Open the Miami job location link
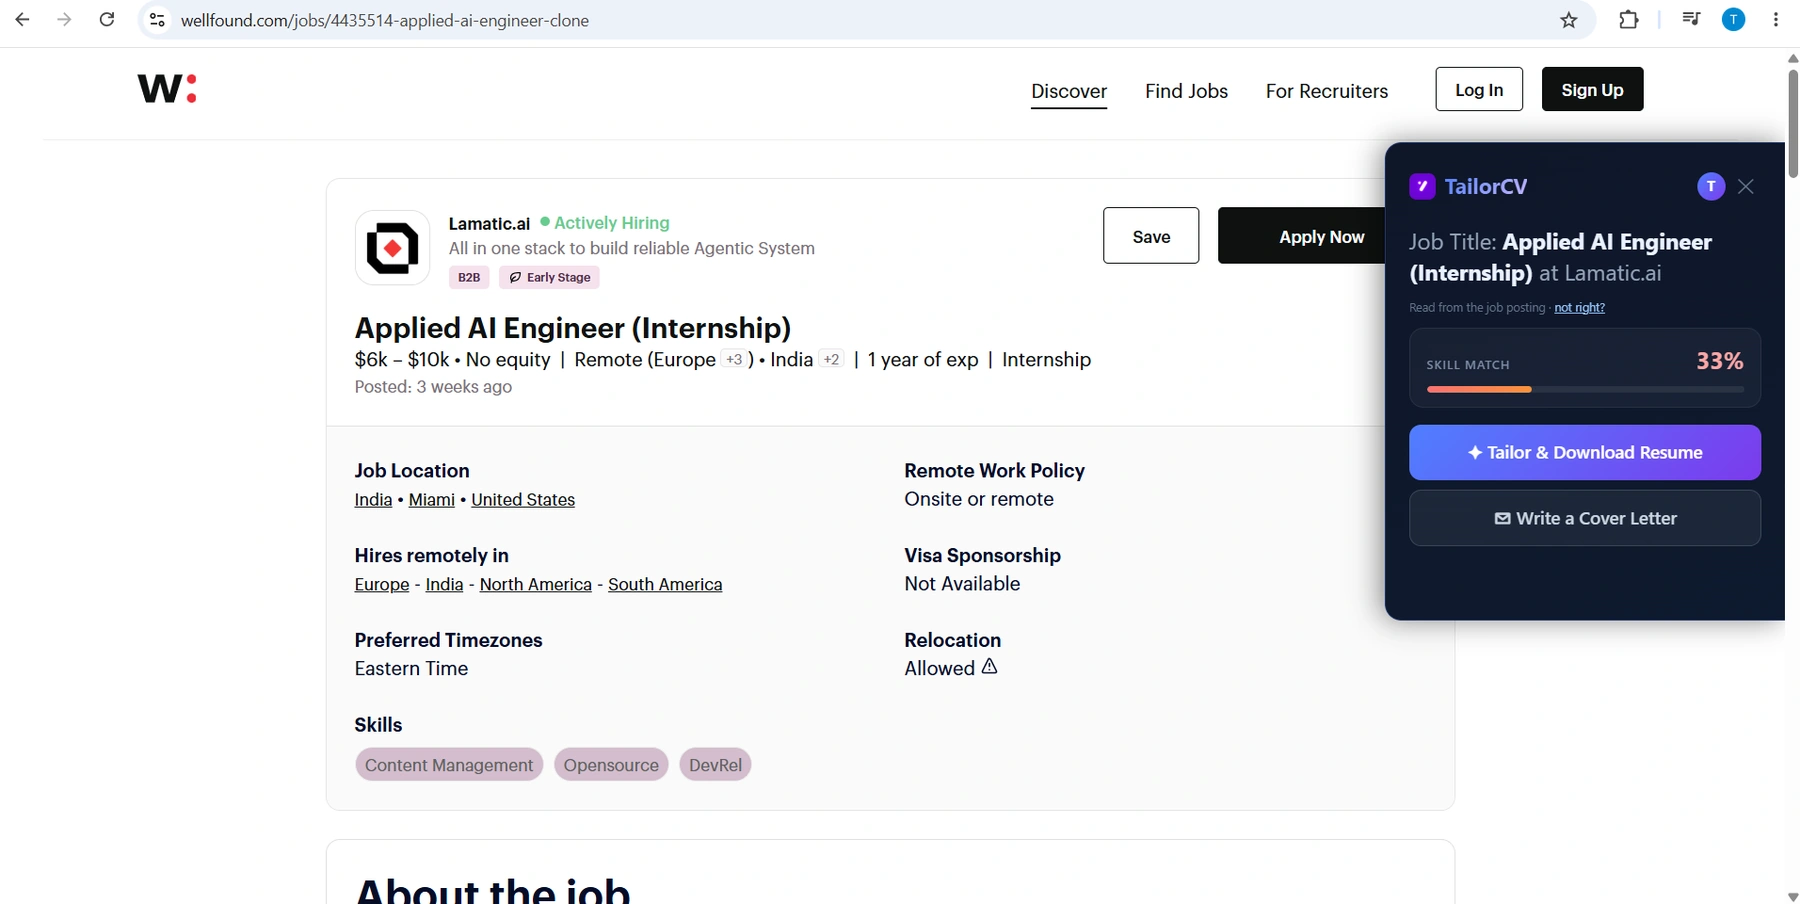This screenshot has height=904, width=1800. click(432, 500)
